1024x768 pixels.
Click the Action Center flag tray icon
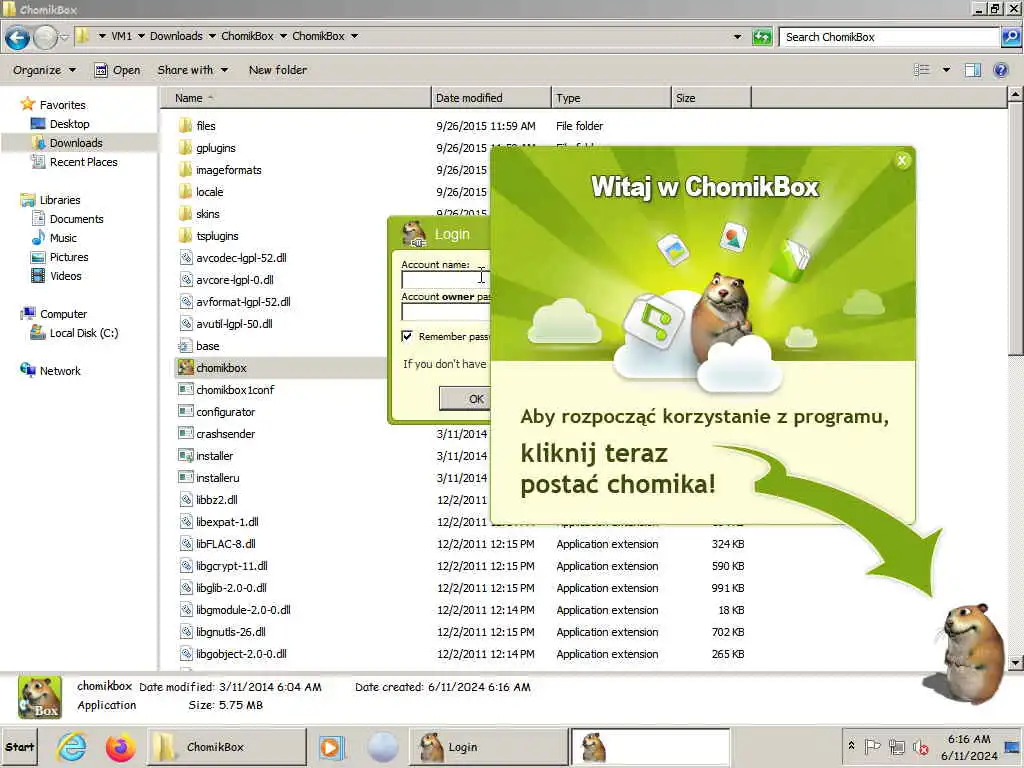[872, 746]
